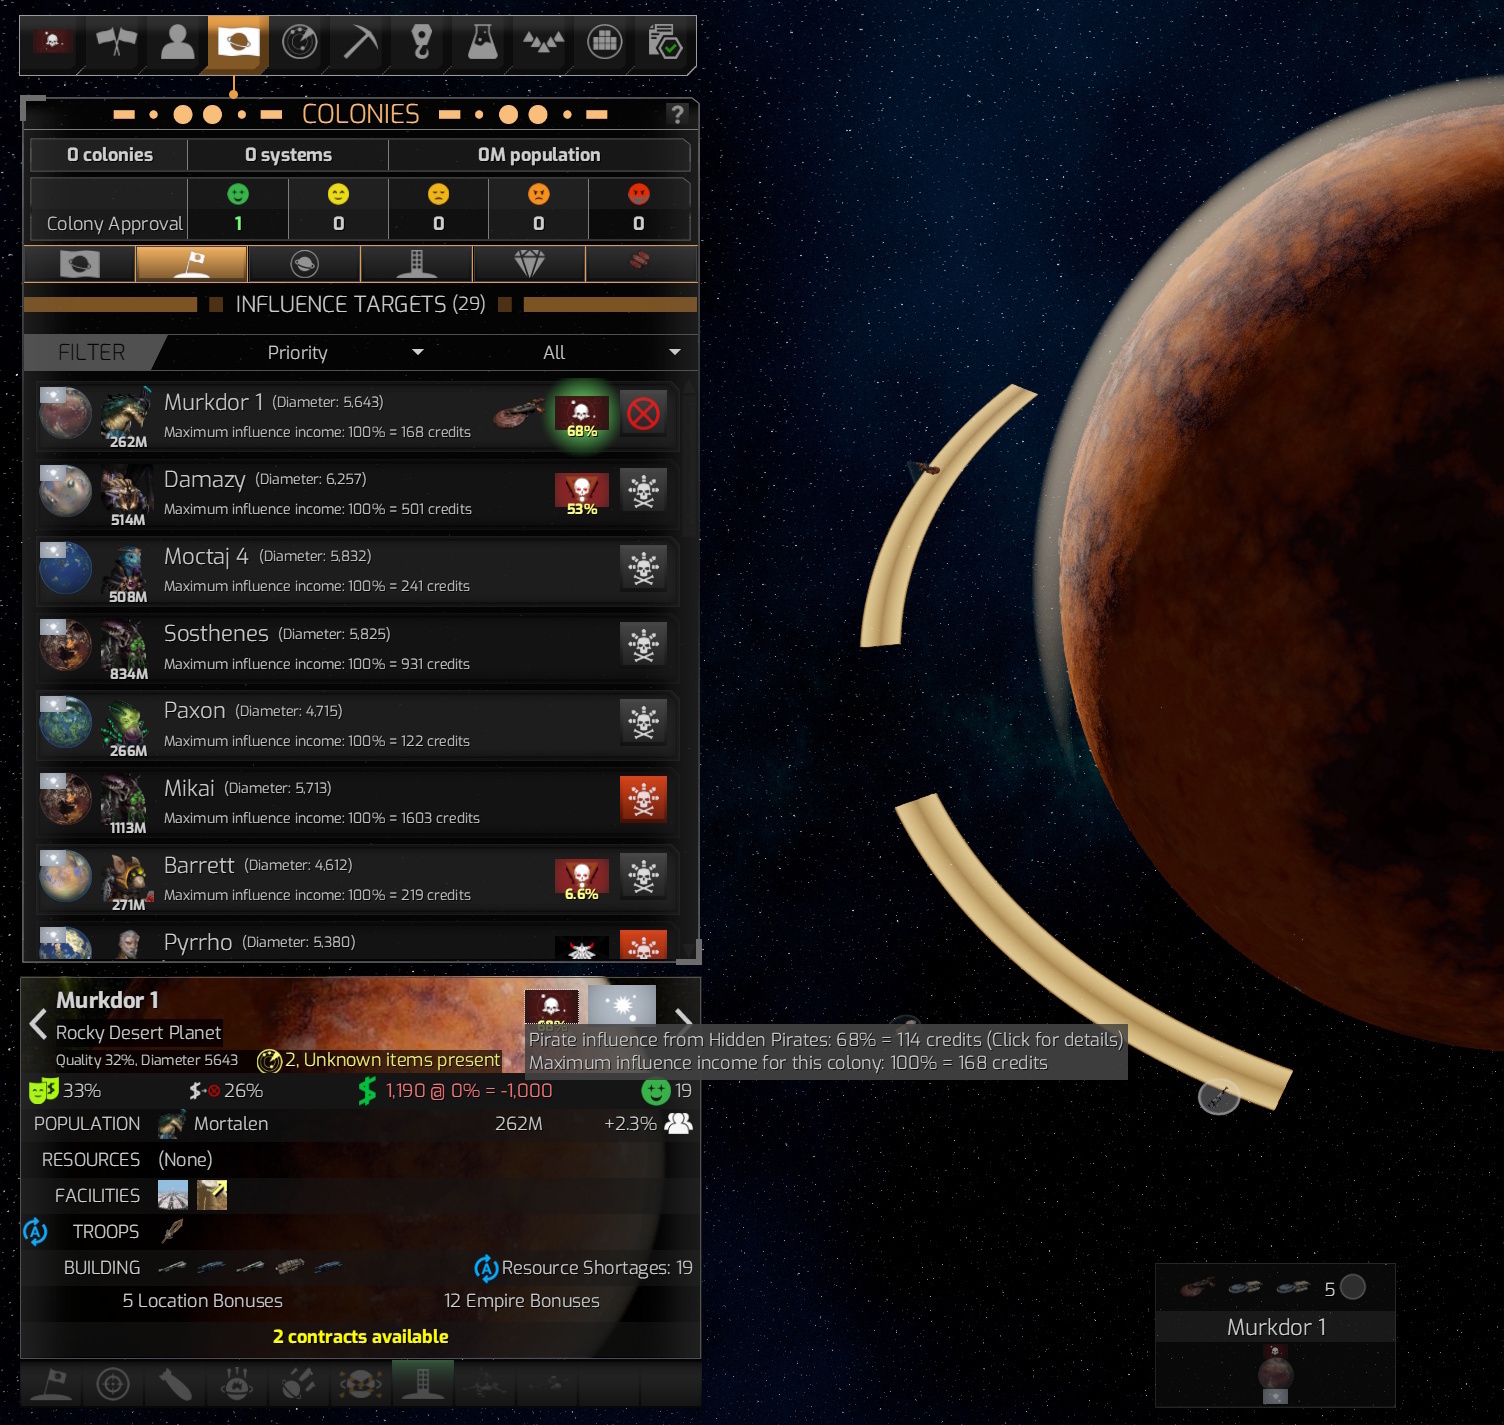Toggle skull influence button for Moctaj 4
The width and height of the screenshot is (1504, 1425).
coord(643,568)
